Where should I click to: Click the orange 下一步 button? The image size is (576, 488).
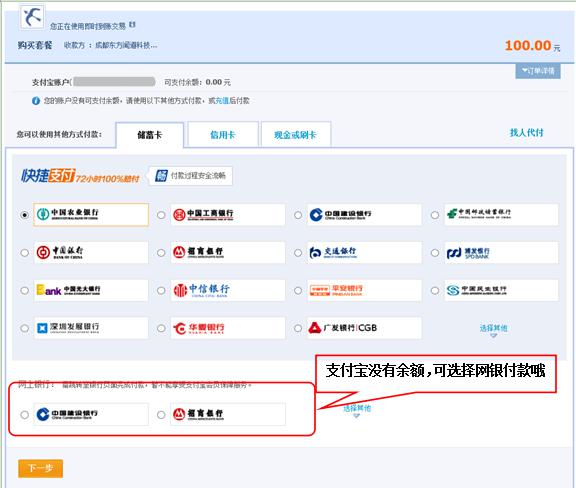[40, 468]
